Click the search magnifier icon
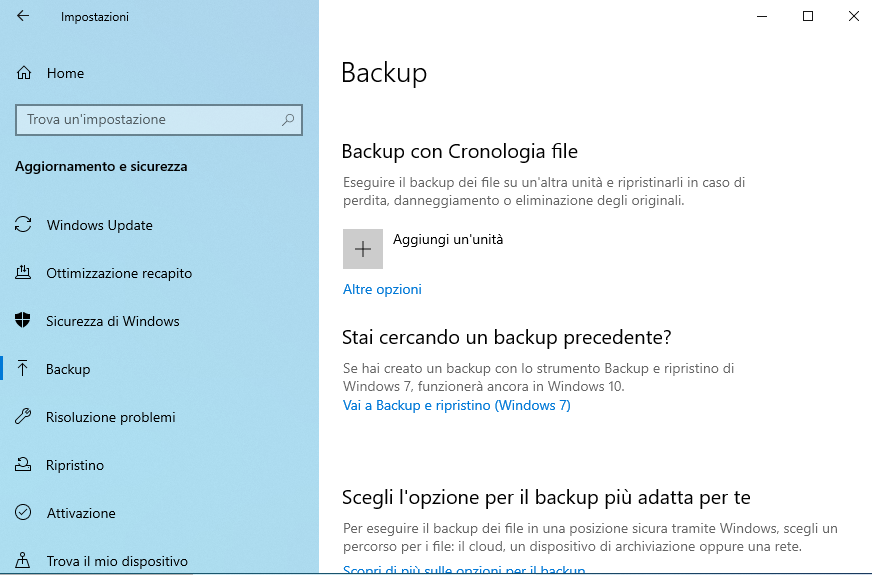The height and width of the screenshot is (575, 872). point(288,120)
